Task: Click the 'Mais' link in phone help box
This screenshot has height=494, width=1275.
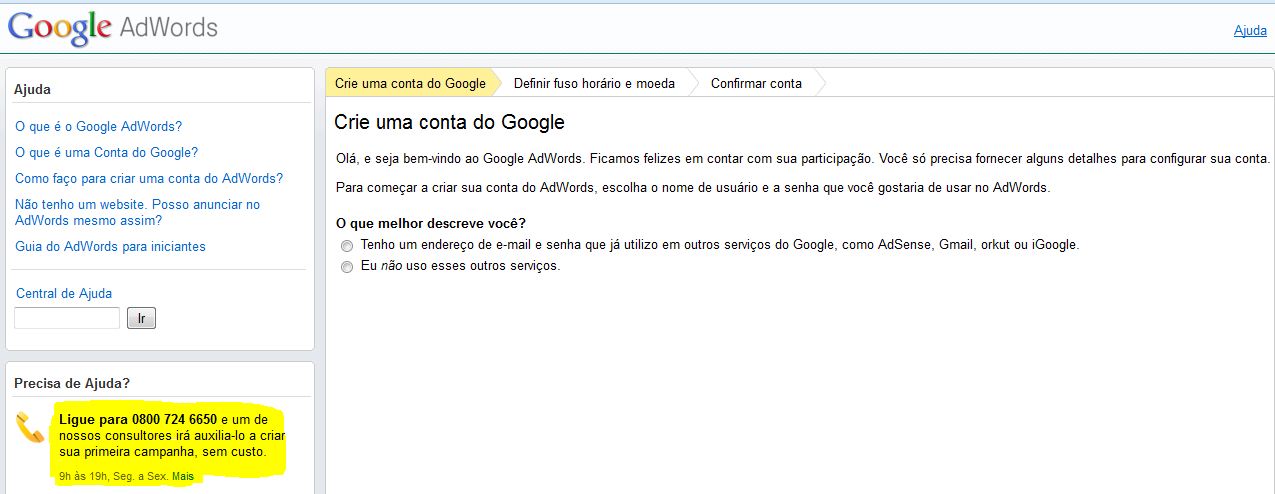Action: pyautogui.click(x=183, y=476)
